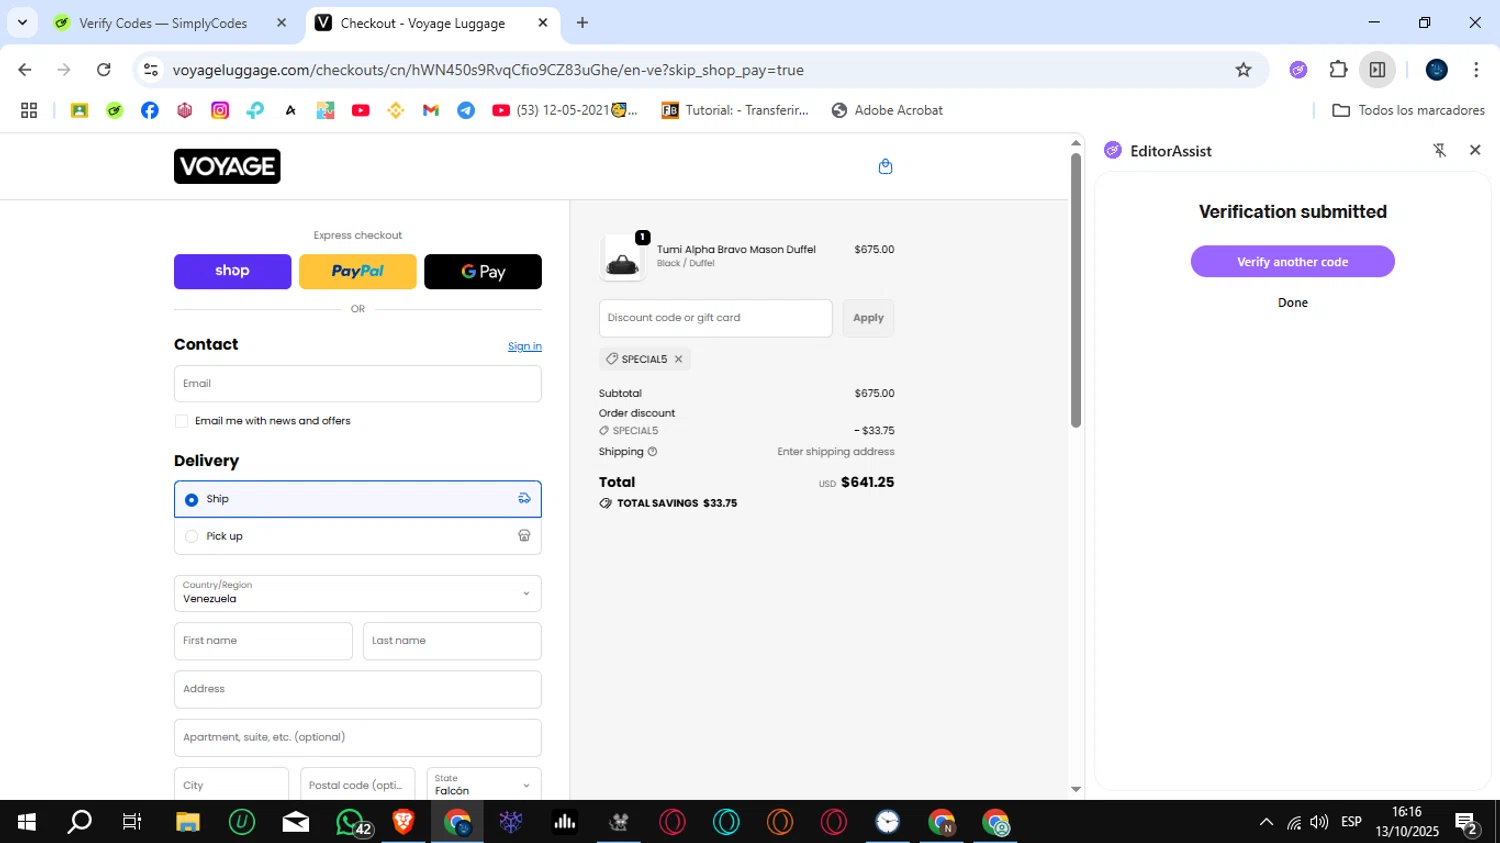Open the shopping bag cart icon
The image size is (1500, 843).
coord(885,166)
